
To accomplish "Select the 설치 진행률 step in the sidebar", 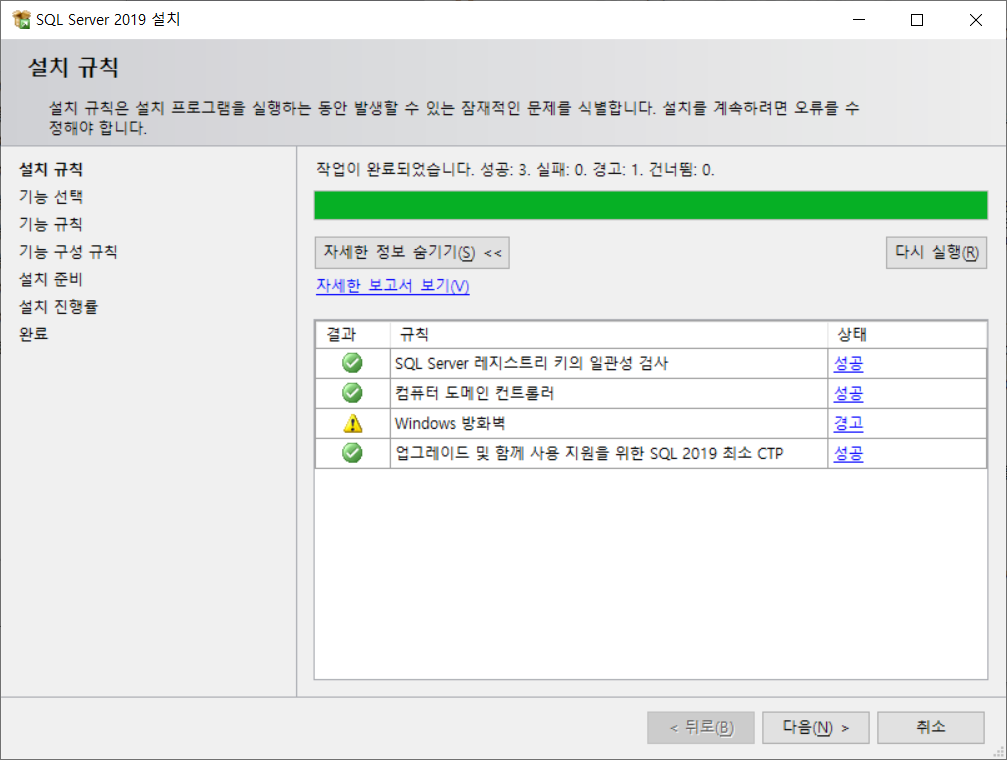I will tap(58, 307).
